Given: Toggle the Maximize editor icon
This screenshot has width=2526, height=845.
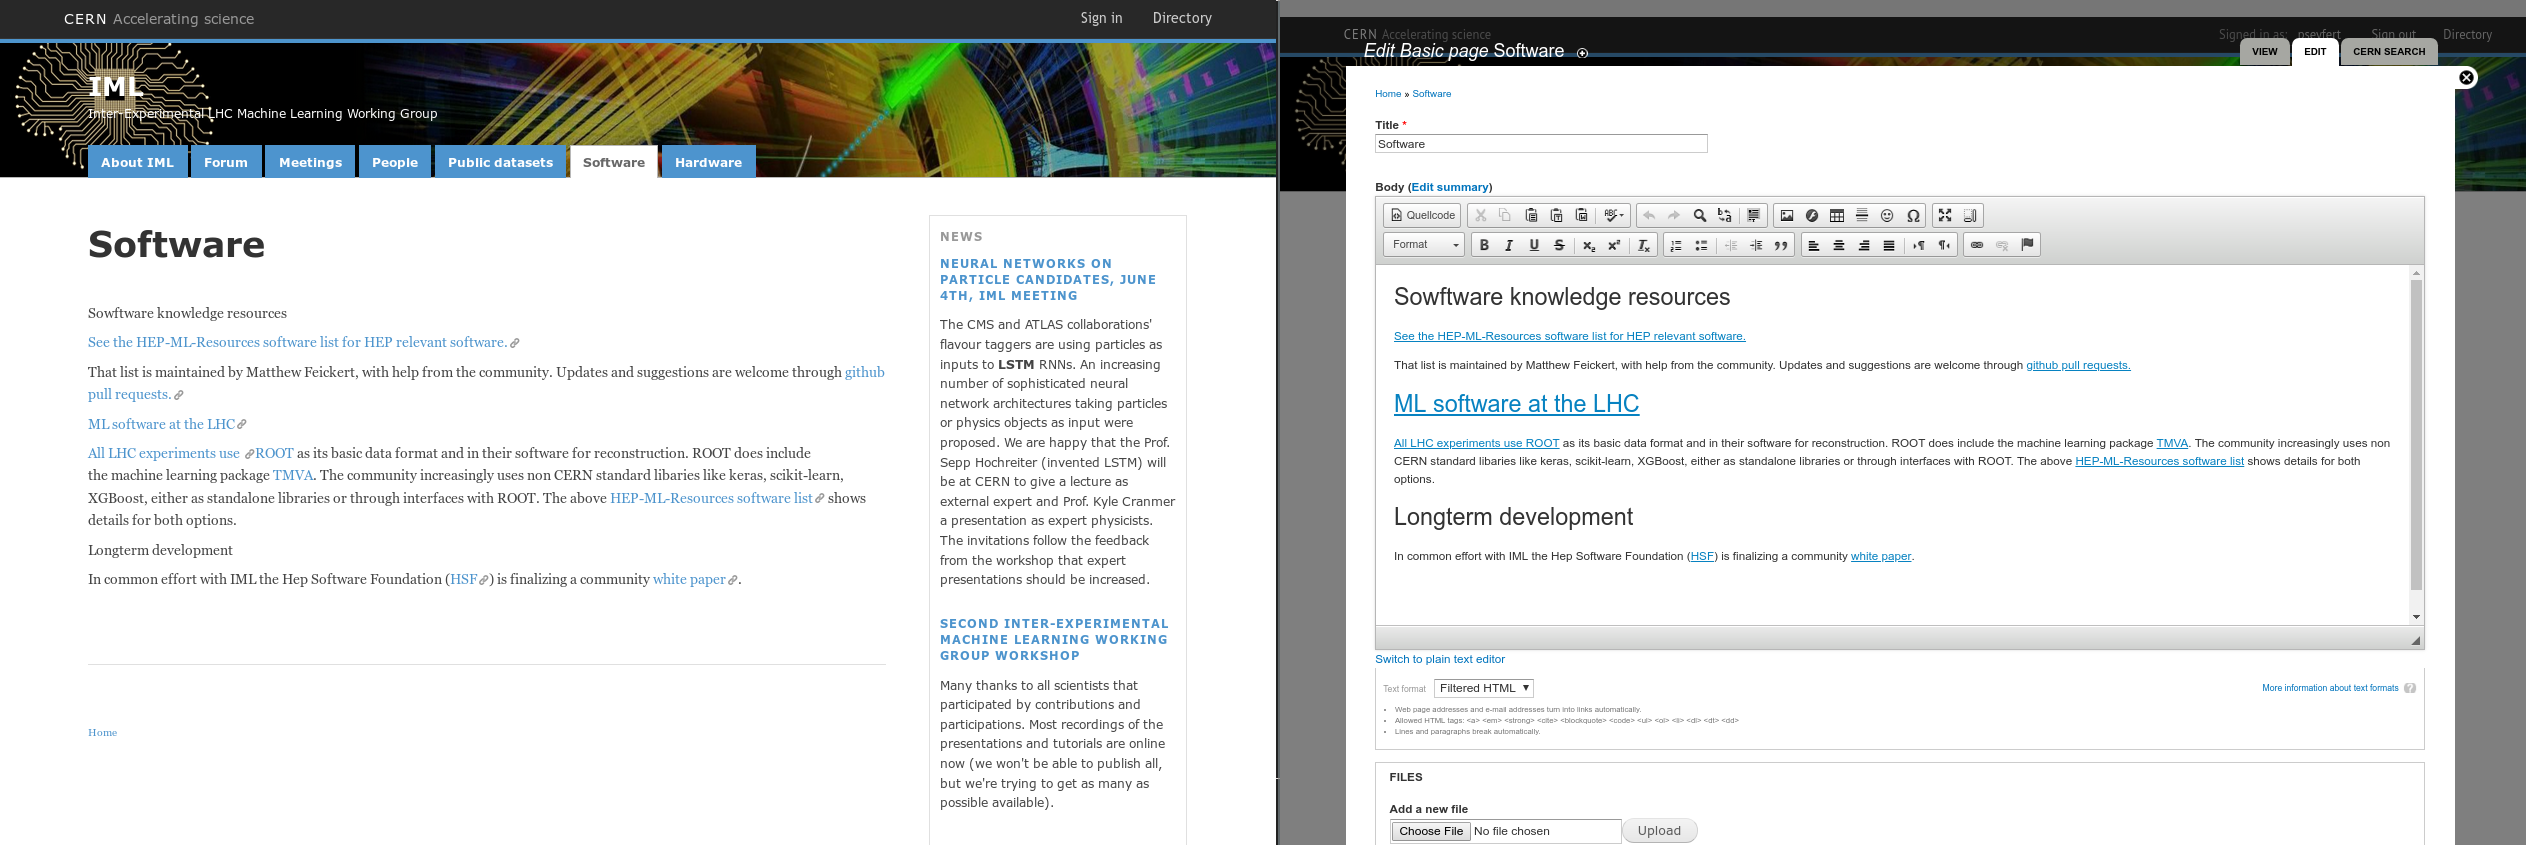Looking at the screenshot, I should coord(1945,215).
